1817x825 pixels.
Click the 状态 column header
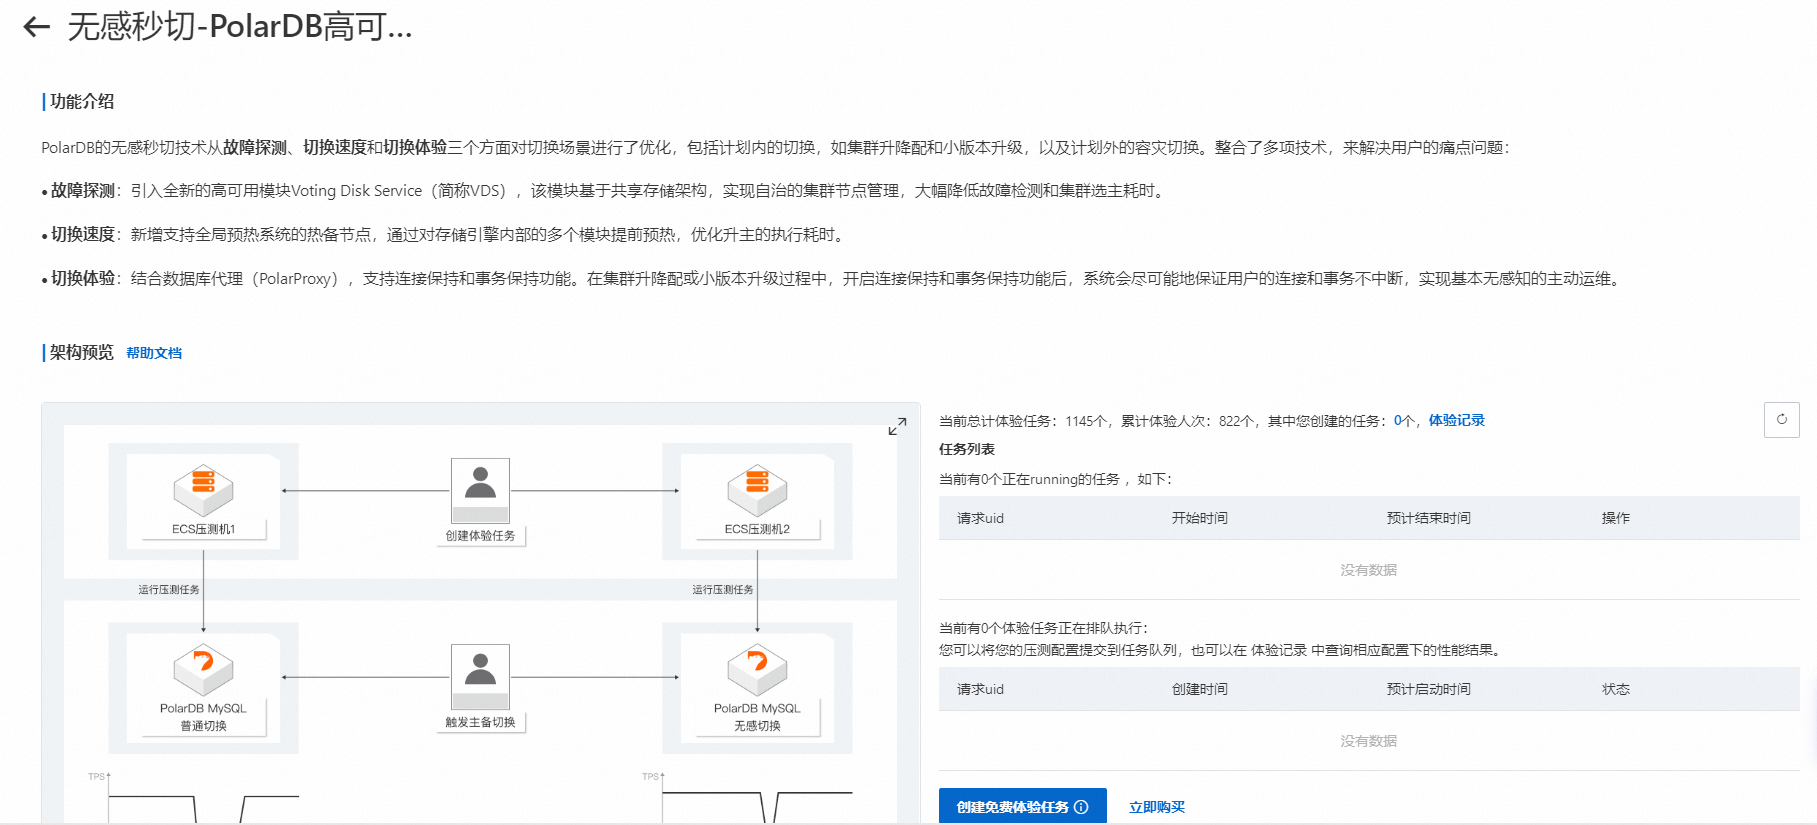[x=1615, y=689]
